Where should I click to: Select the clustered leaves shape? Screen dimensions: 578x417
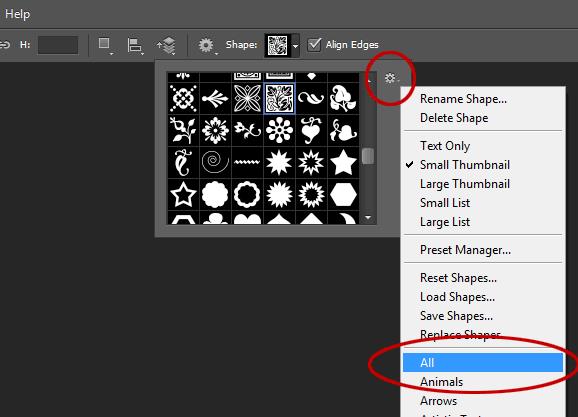coord(343,98)
